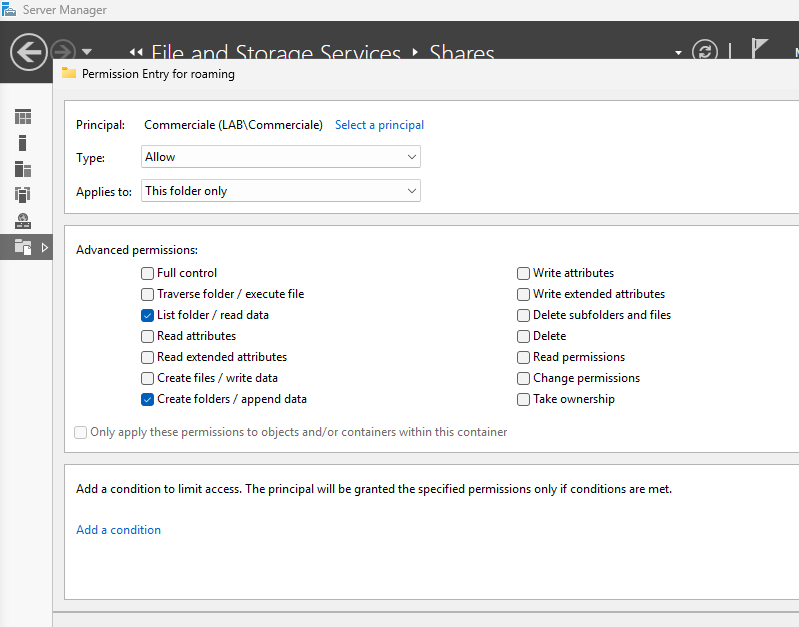Viewport: 799px width, 627px height.
Task: Click the fourth sidebar icon from the top
Action: (23, 195)
